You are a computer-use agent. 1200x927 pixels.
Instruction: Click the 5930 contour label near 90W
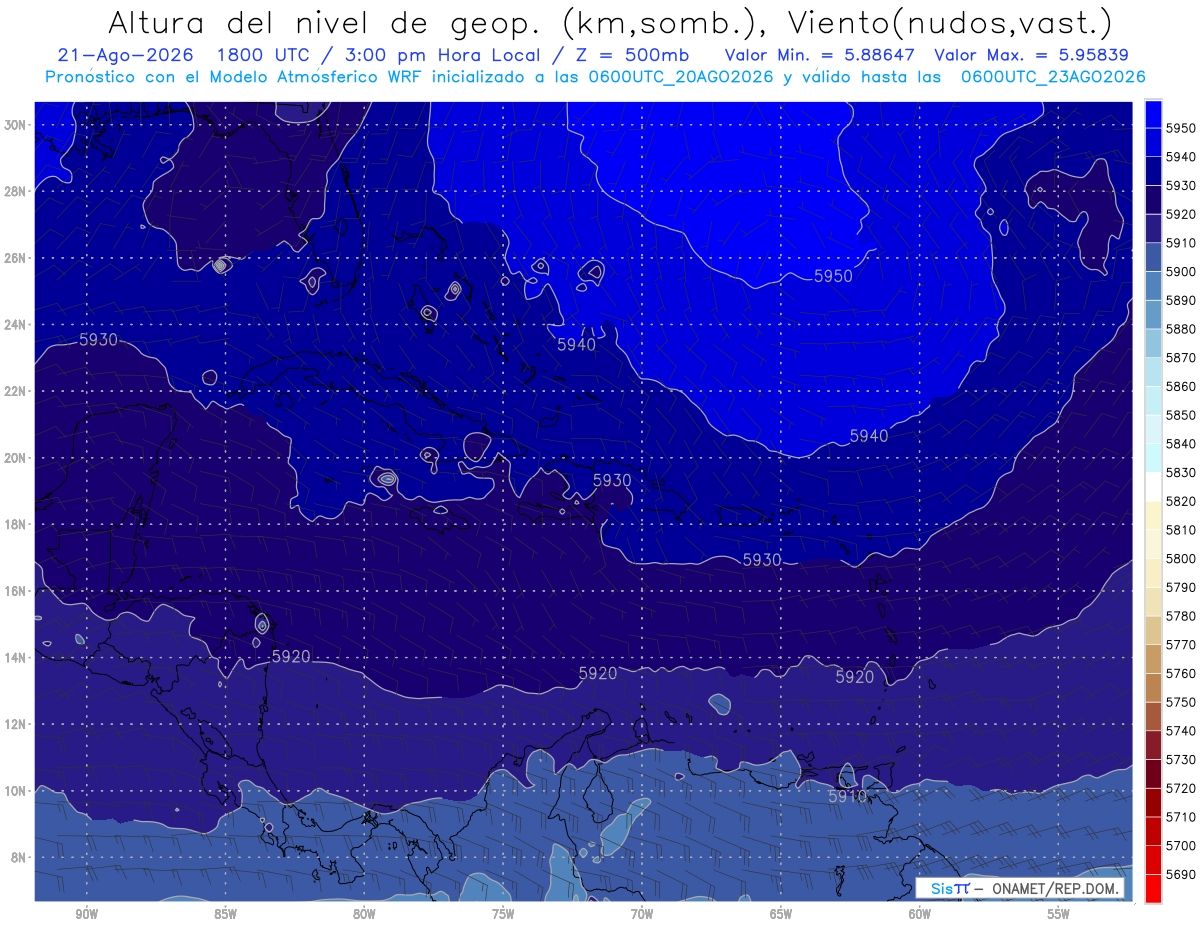click(98, 340)
